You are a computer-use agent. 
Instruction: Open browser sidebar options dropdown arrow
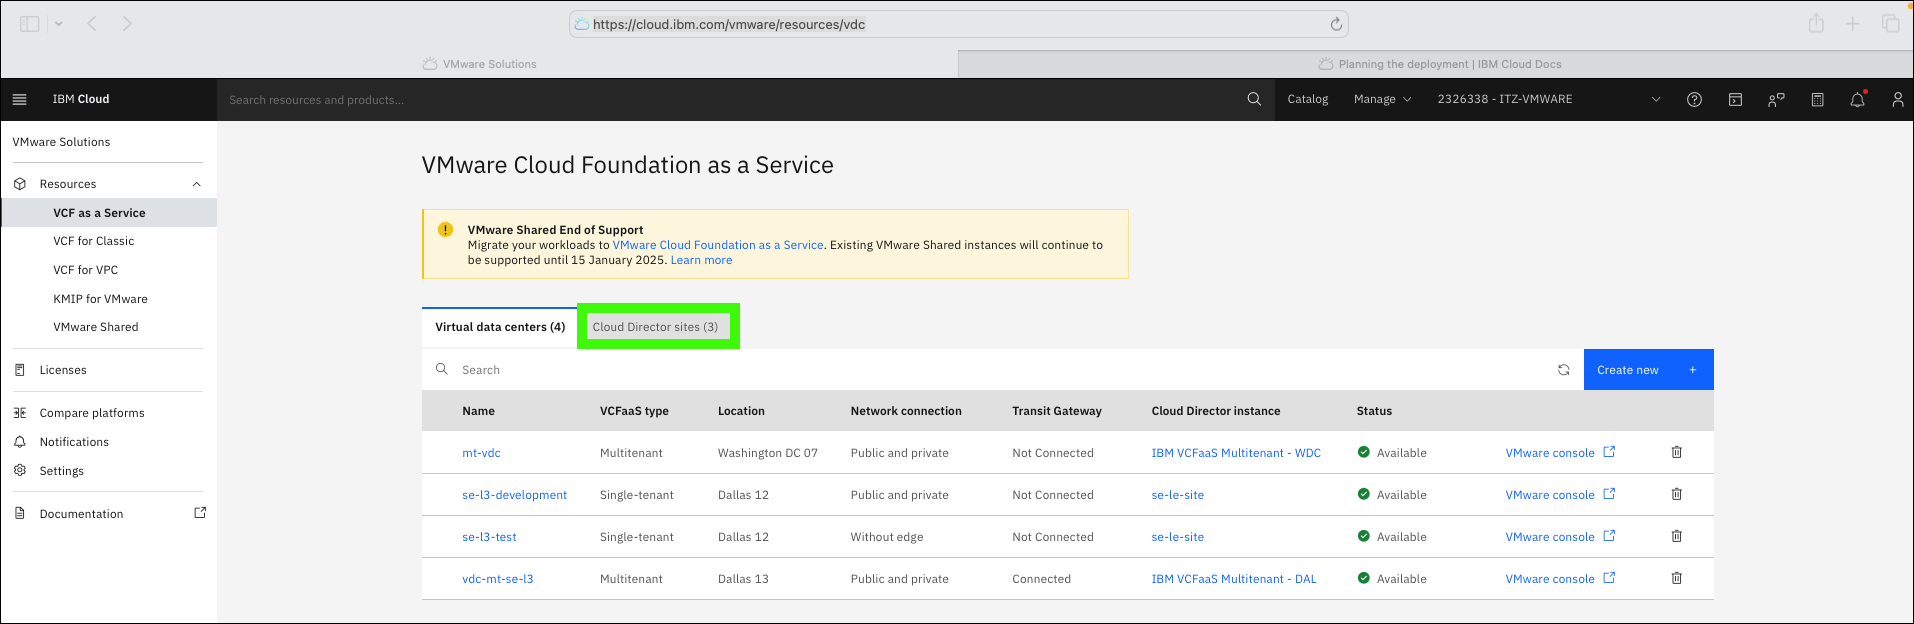point(59,23)
